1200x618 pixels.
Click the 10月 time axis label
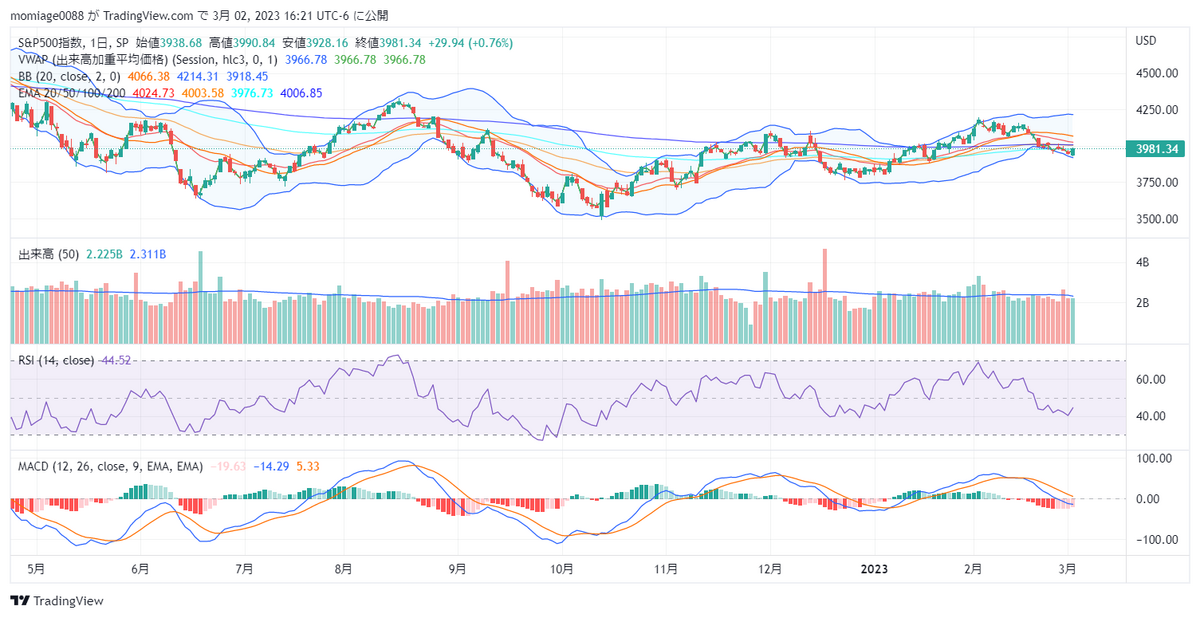561,568
